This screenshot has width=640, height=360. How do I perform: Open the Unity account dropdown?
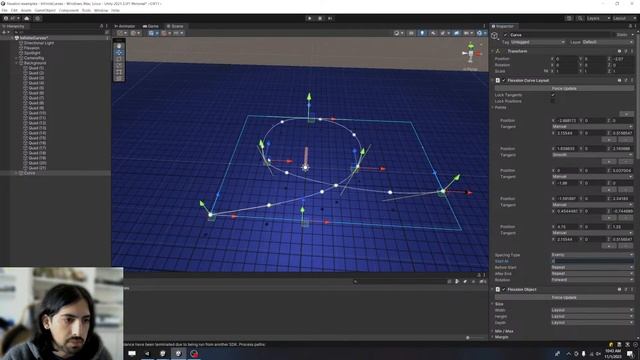pos(12,18)
